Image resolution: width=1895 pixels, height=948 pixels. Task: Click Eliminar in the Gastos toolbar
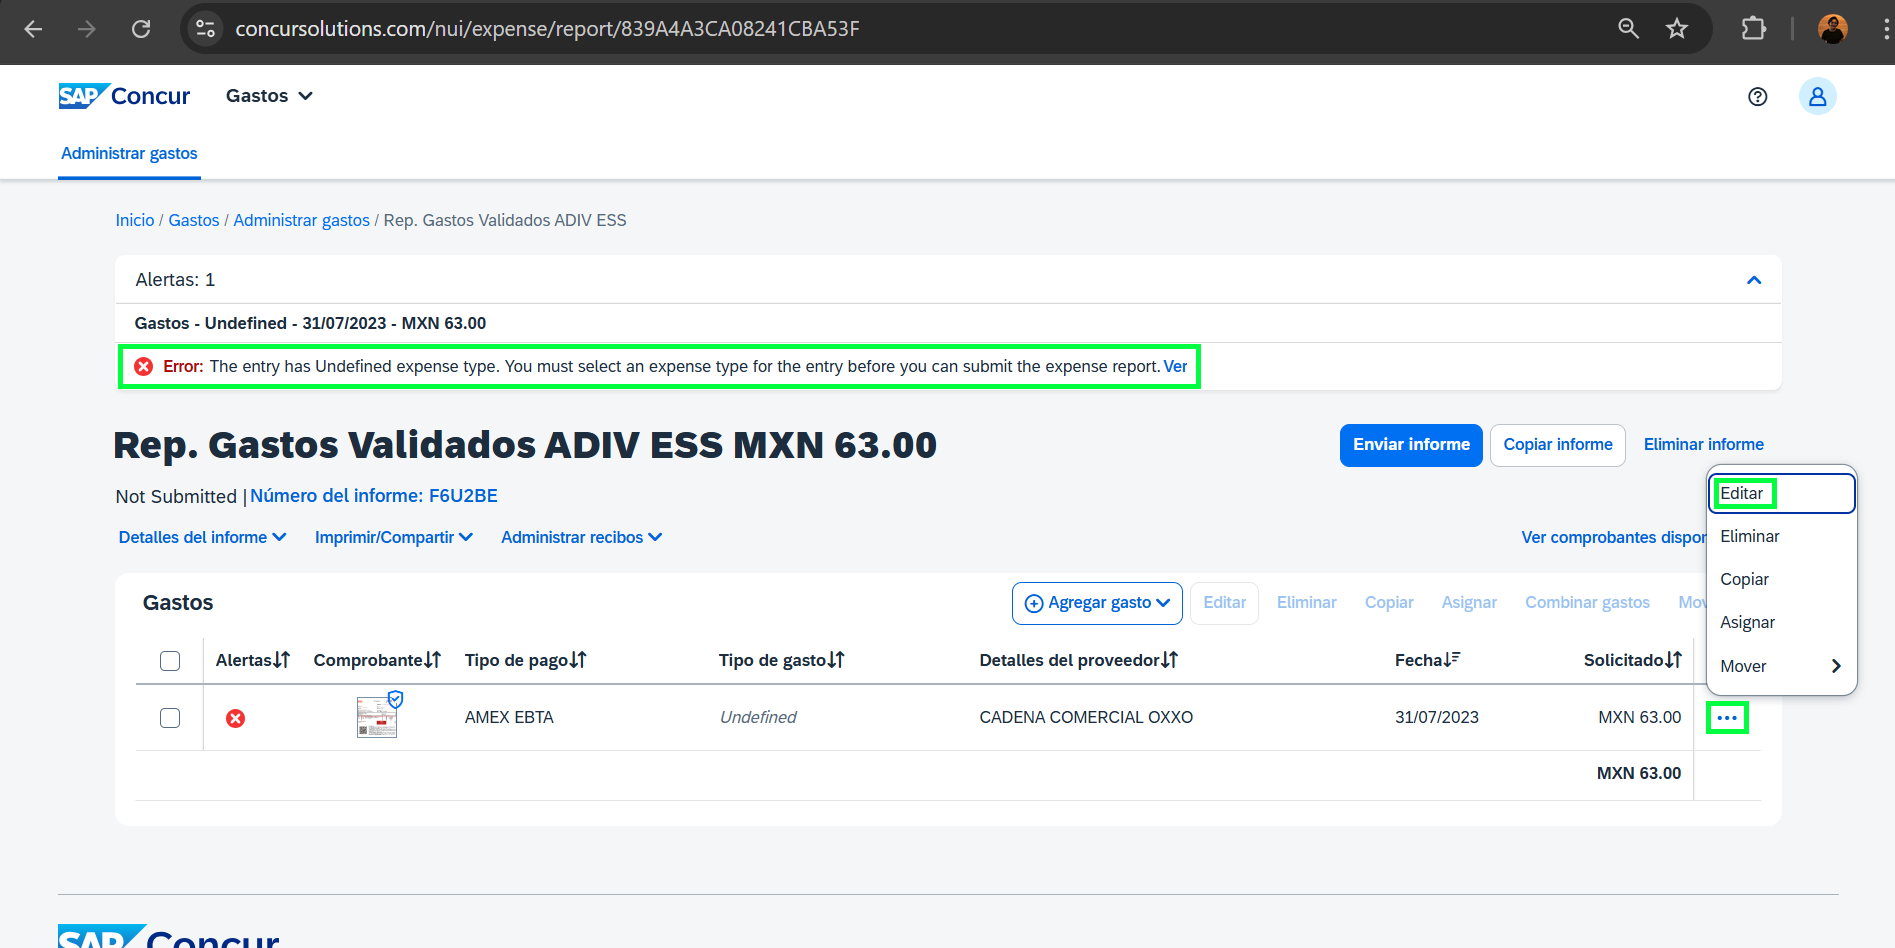1306,603
